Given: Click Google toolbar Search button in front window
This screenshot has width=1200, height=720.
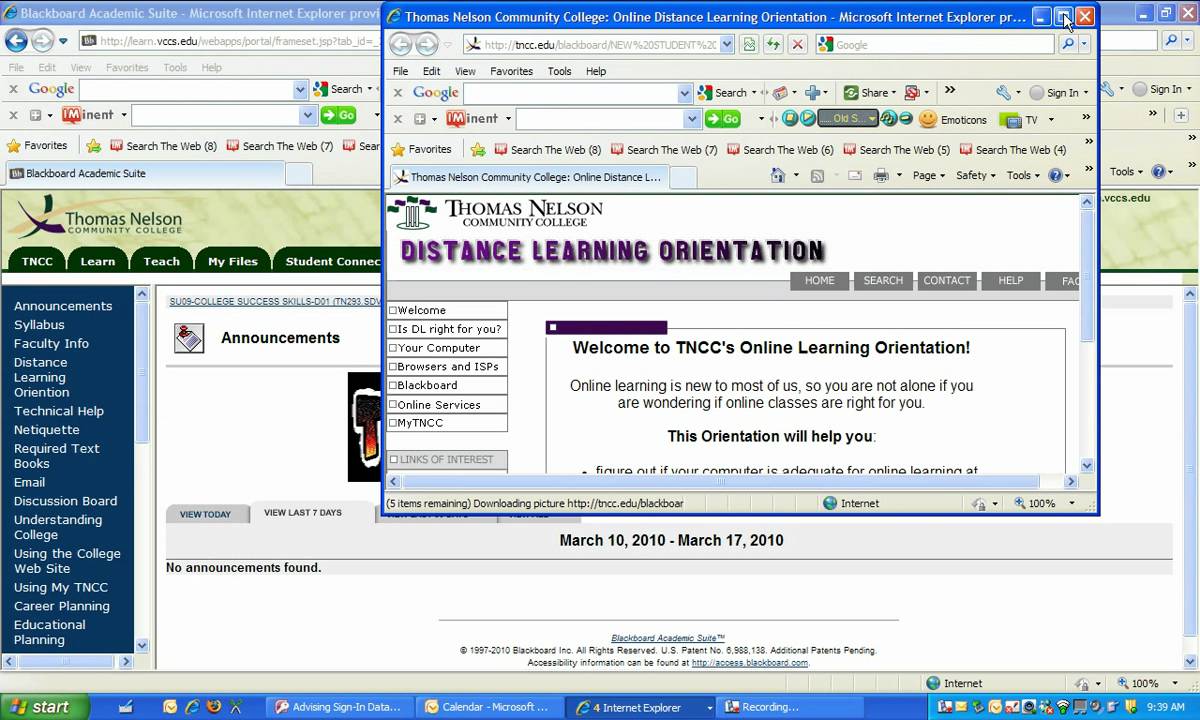Looking at the screenshot, I should coord(722,92).
